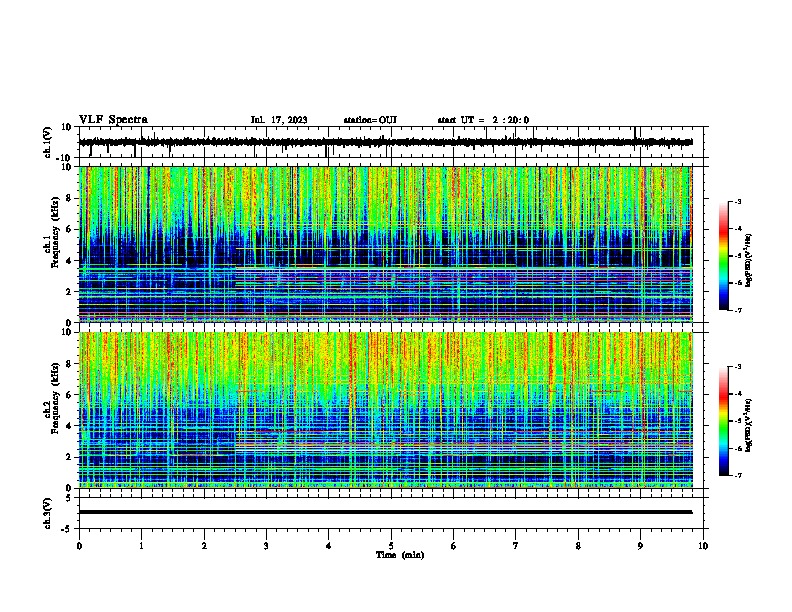Viewport: 792px width, 612px height.
Task: Click the flat ch.3 voltage trace line
Action: [385, 512]
